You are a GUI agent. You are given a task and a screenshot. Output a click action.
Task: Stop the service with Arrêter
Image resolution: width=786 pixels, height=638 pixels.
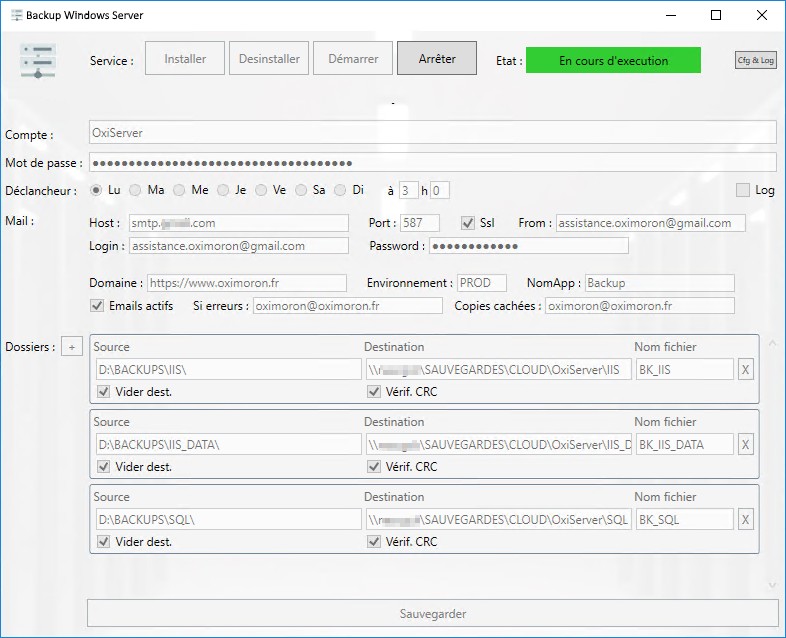tap(437, 59)
